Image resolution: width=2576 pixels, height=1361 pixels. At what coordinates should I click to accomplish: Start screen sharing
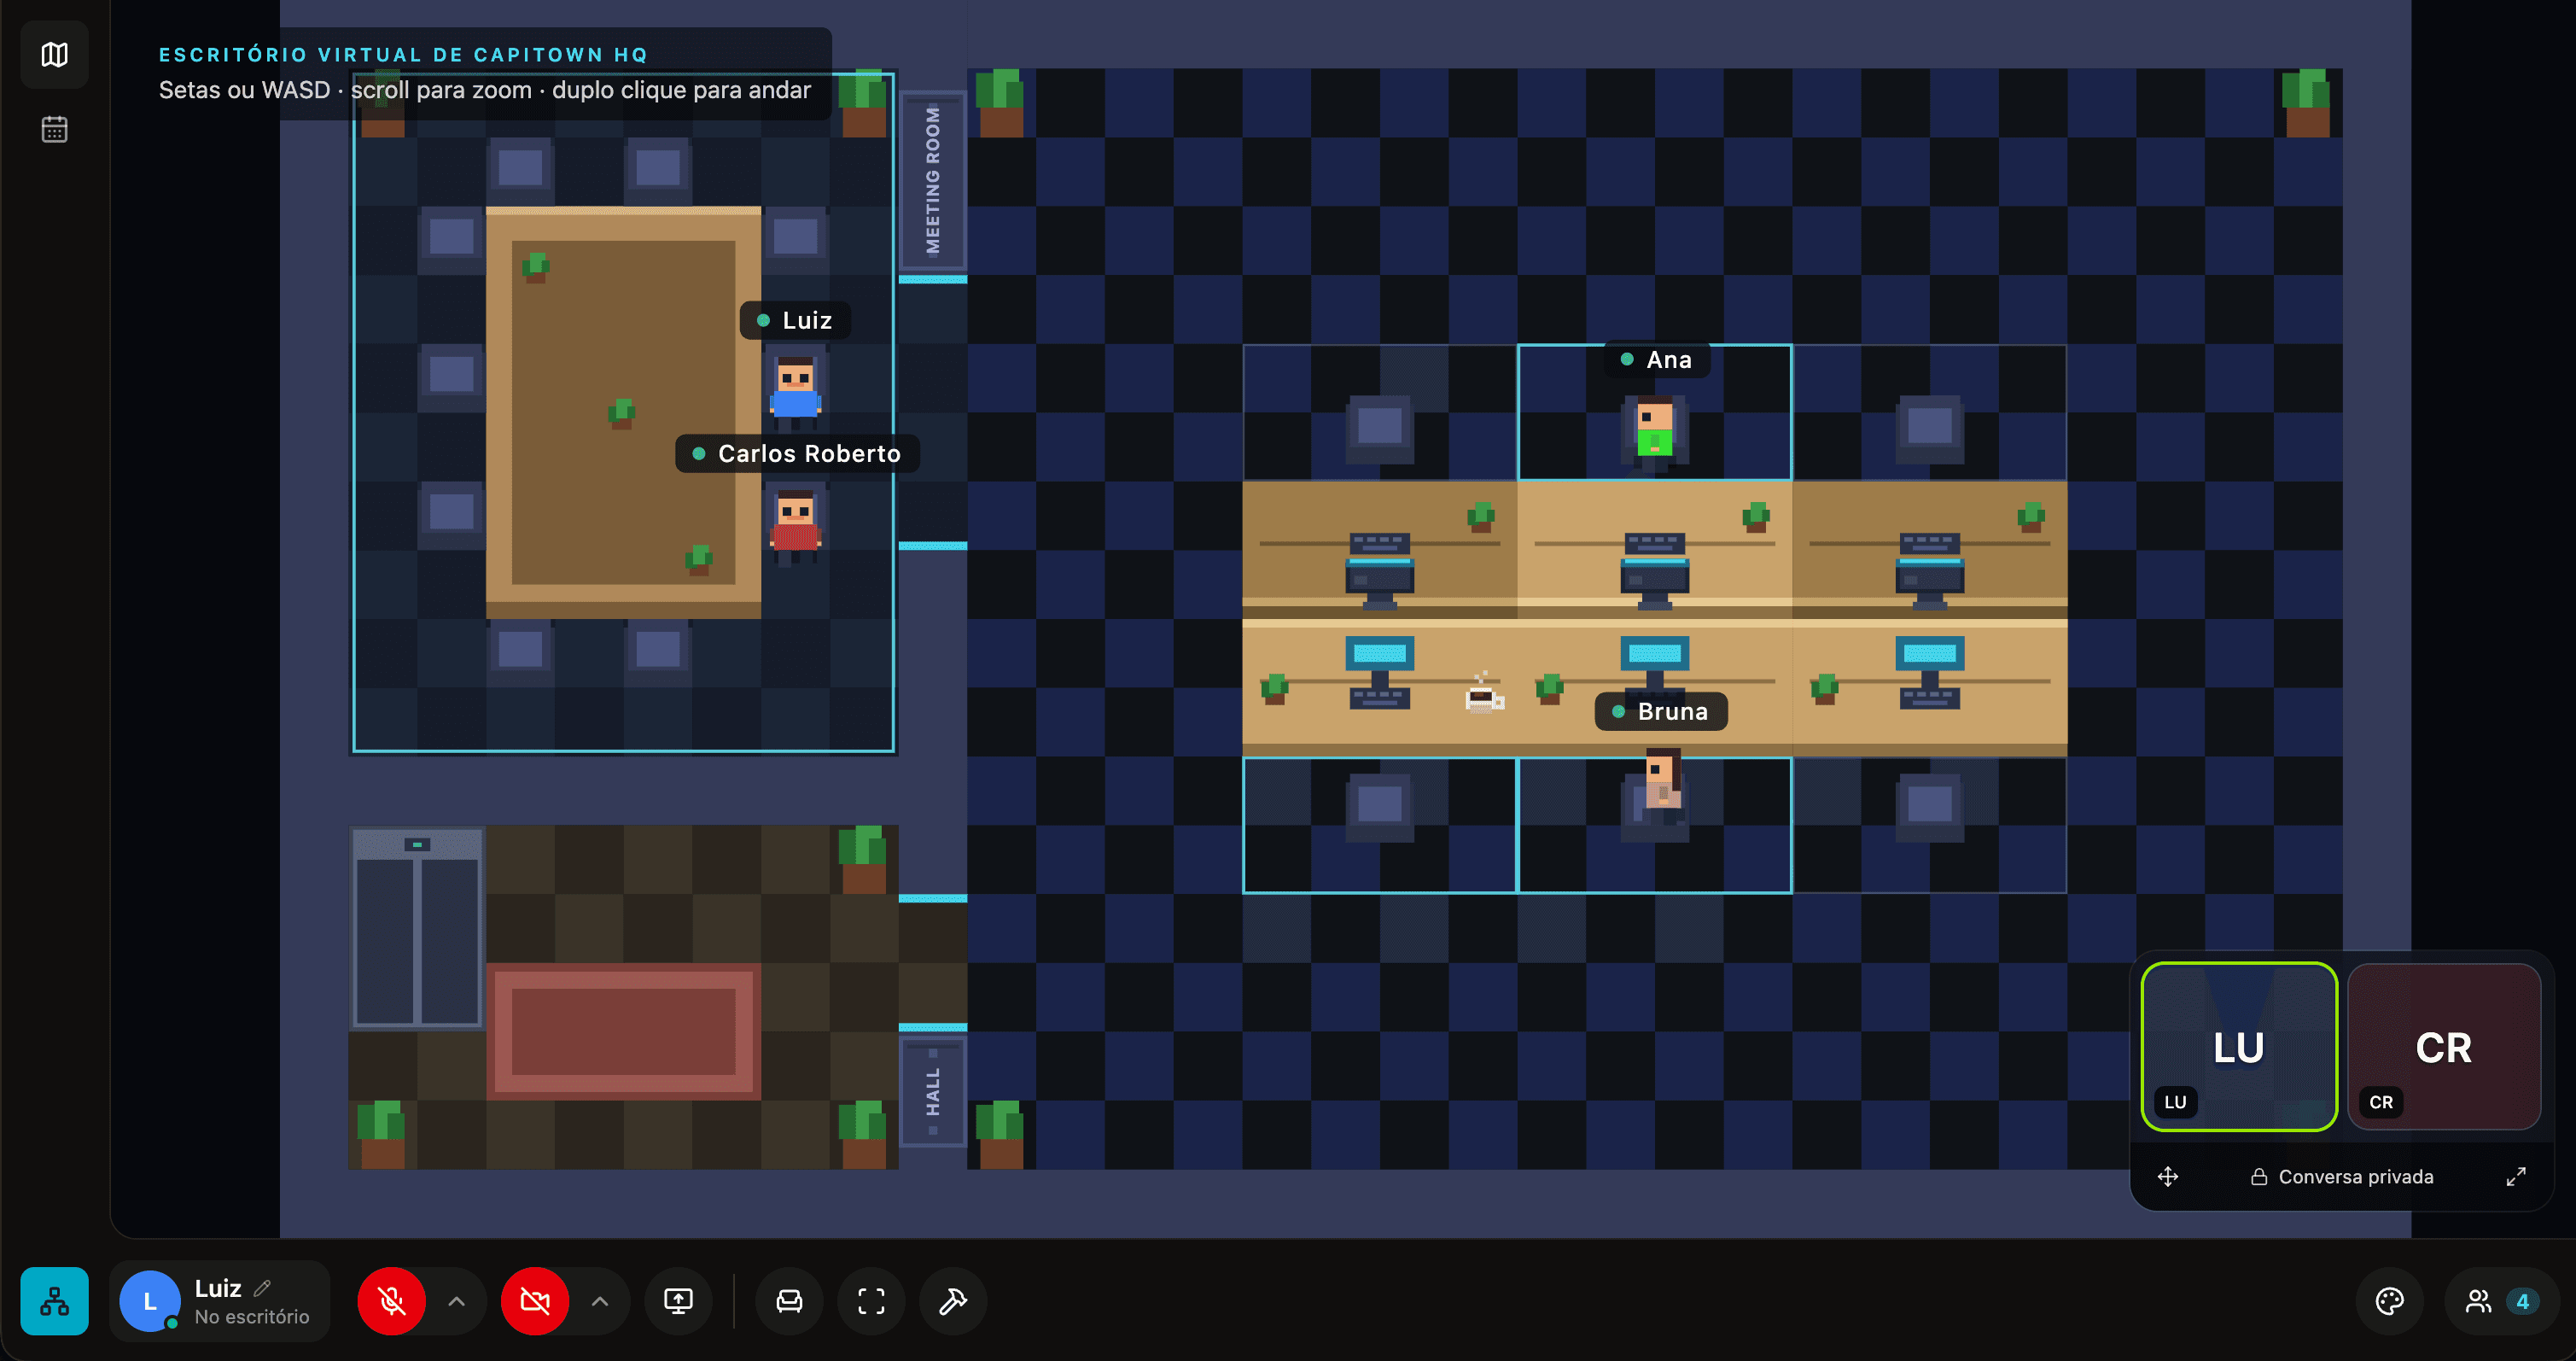point(678,1301)
